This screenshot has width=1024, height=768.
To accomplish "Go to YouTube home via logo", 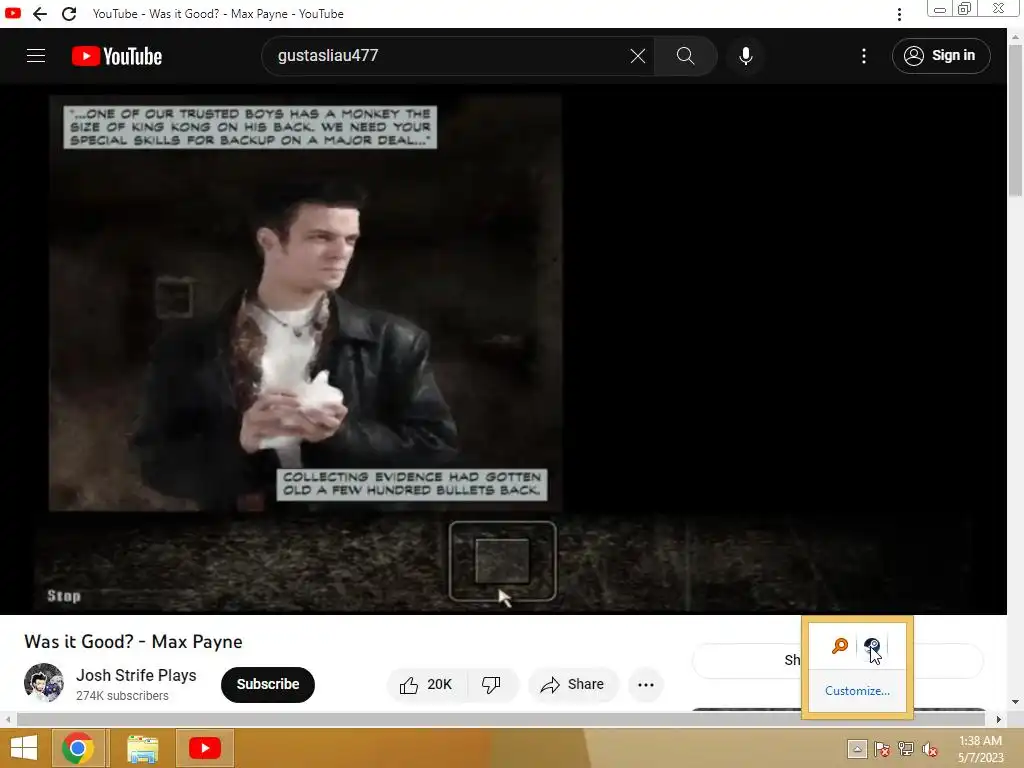I will coord(117,56).
